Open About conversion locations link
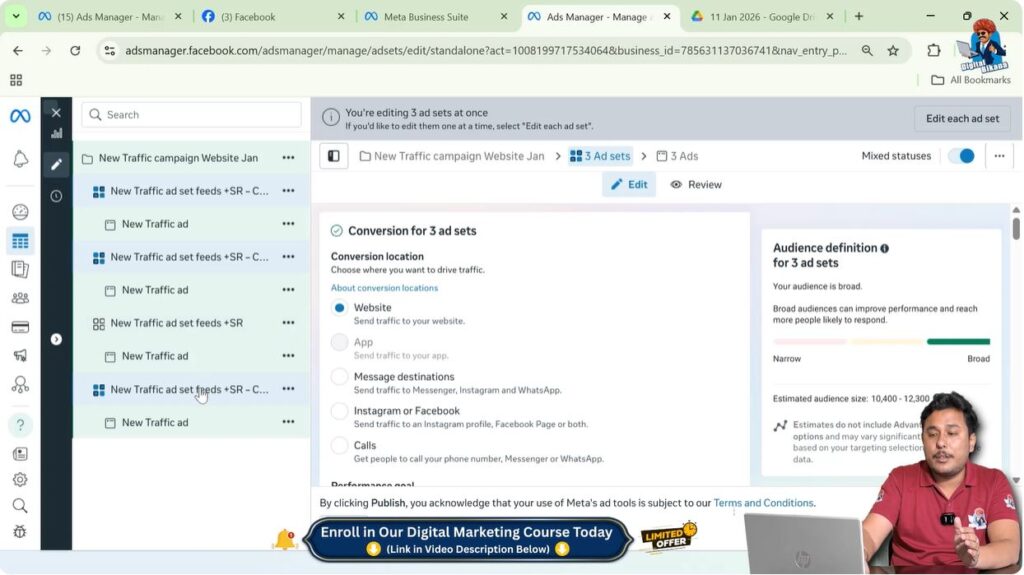 [x=384, y=288]
